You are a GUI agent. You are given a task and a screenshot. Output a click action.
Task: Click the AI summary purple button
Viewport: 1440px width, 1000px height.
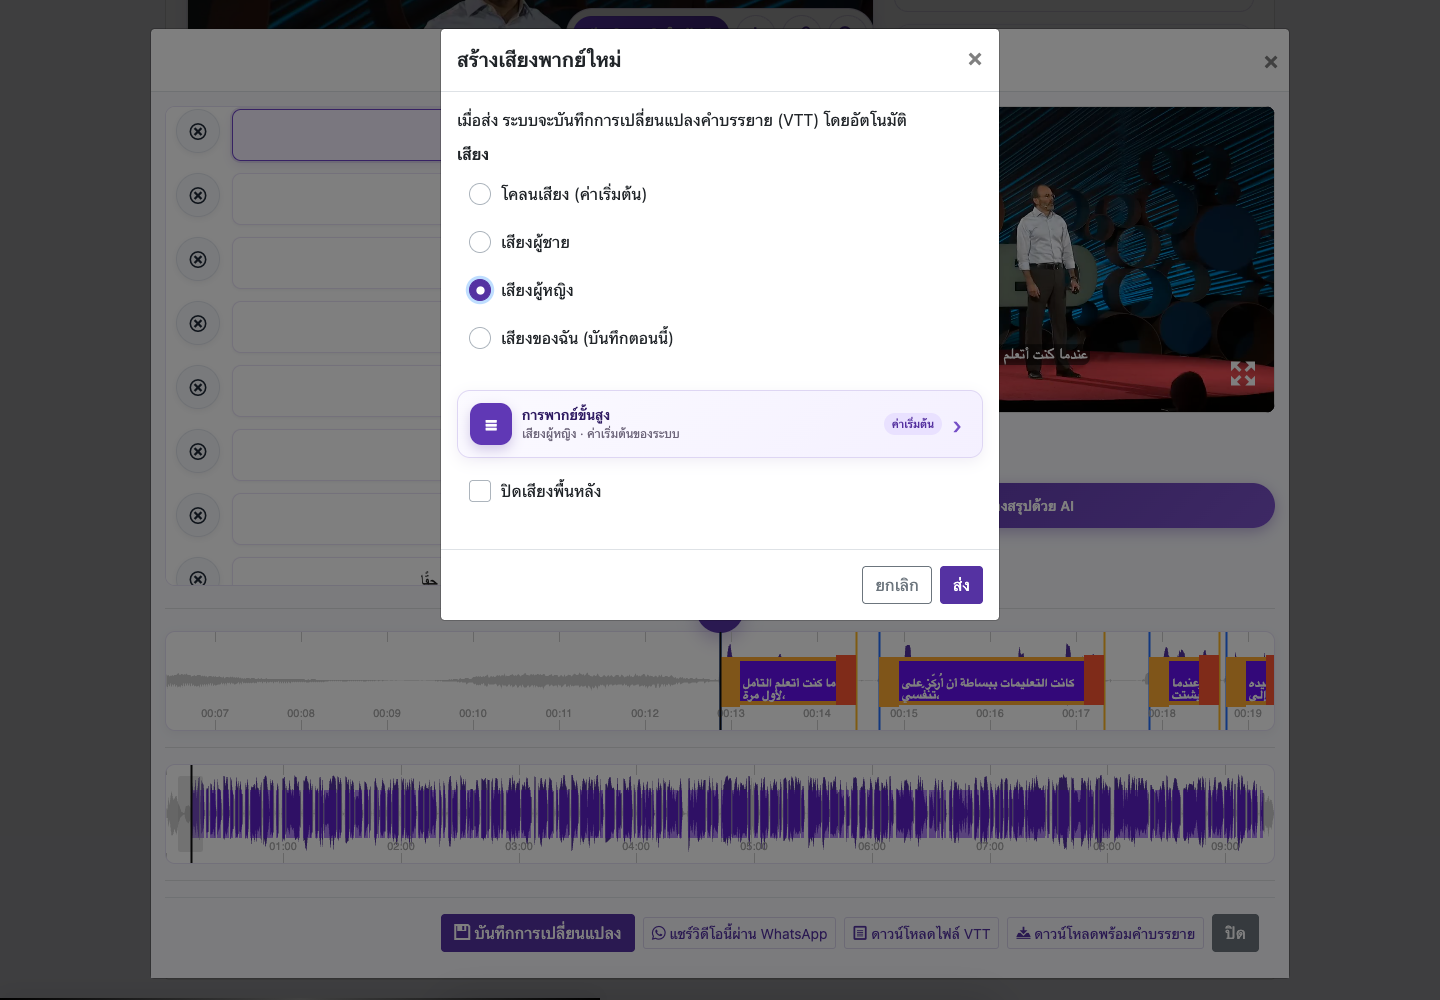(1136, 506)
